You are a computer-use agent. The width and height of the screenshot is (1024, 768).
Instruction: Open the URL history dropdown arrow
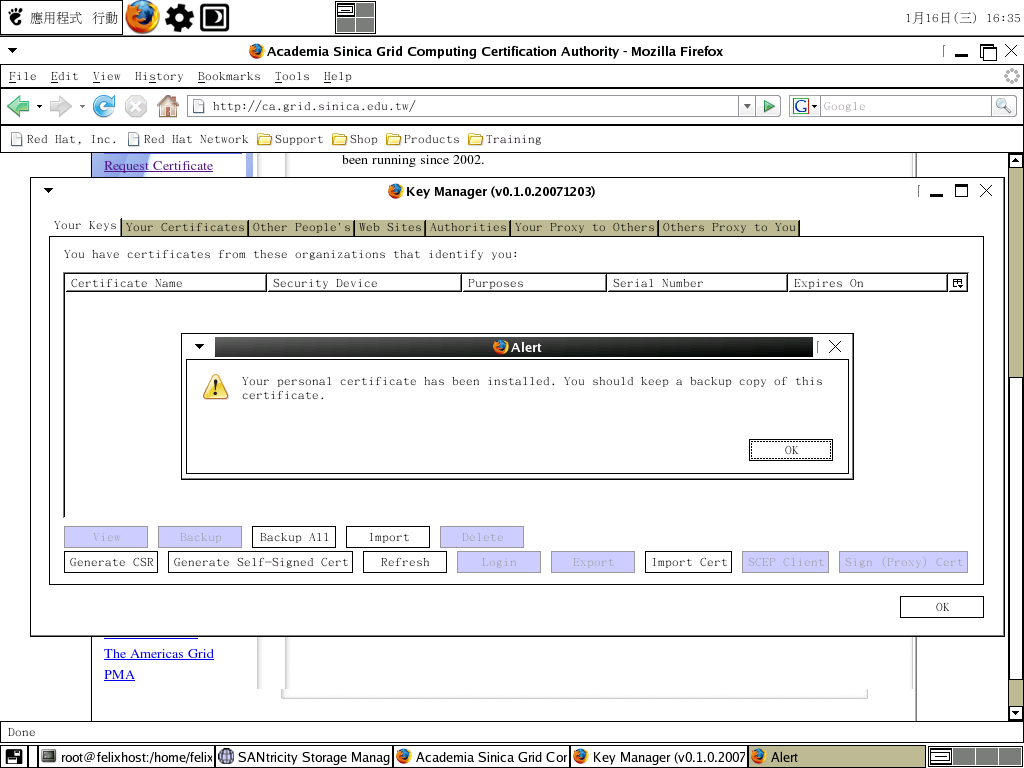(x=747, y=106)
